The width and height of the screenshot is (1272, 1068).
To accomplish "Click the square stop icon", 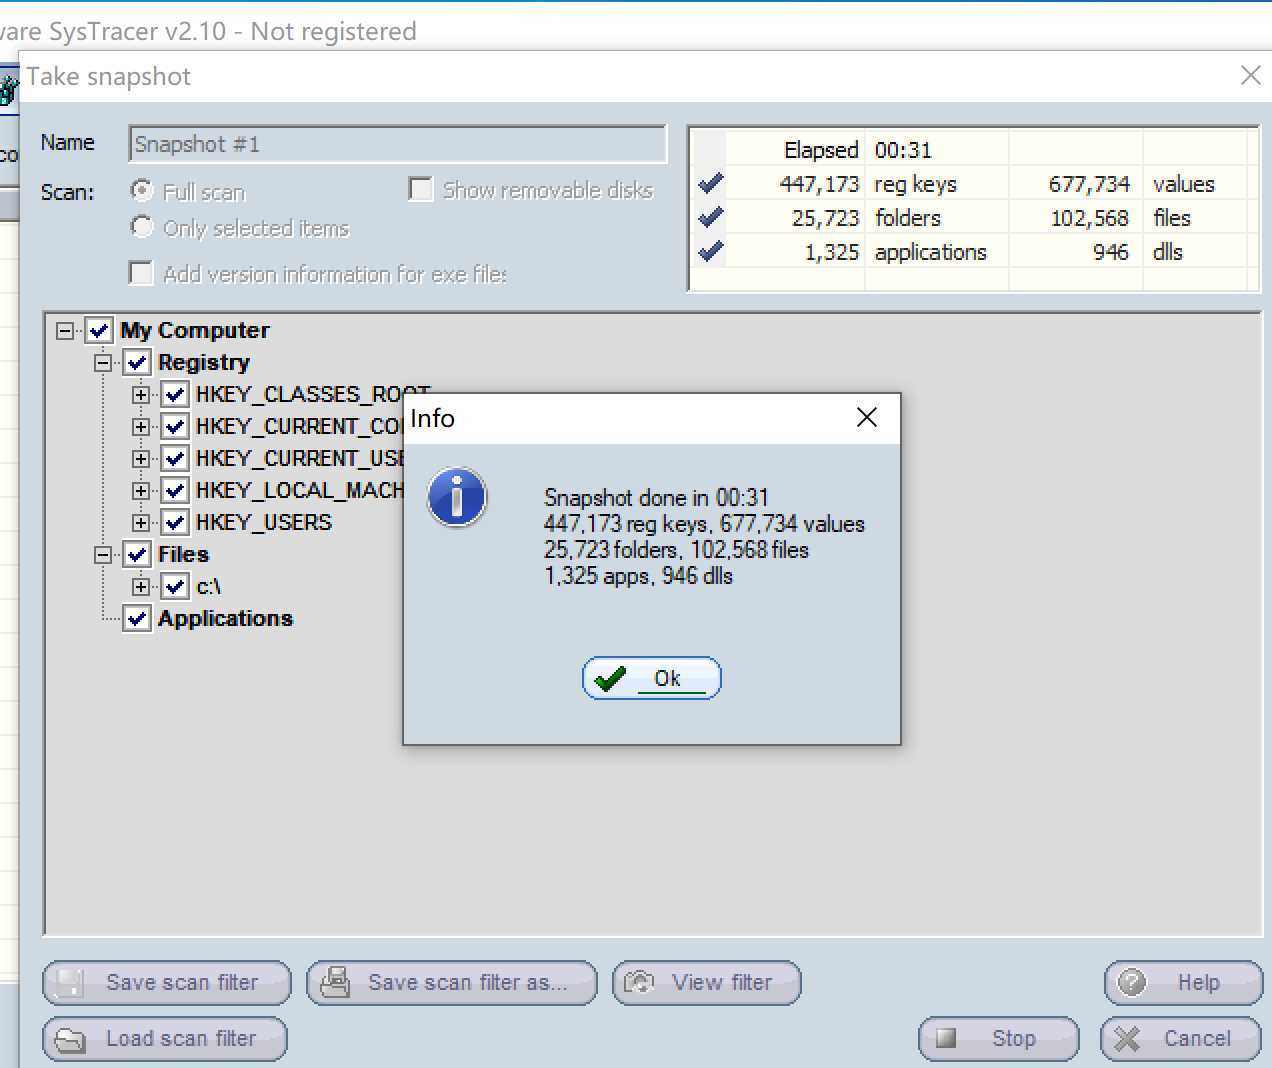I will click(x=945, y=1038).
